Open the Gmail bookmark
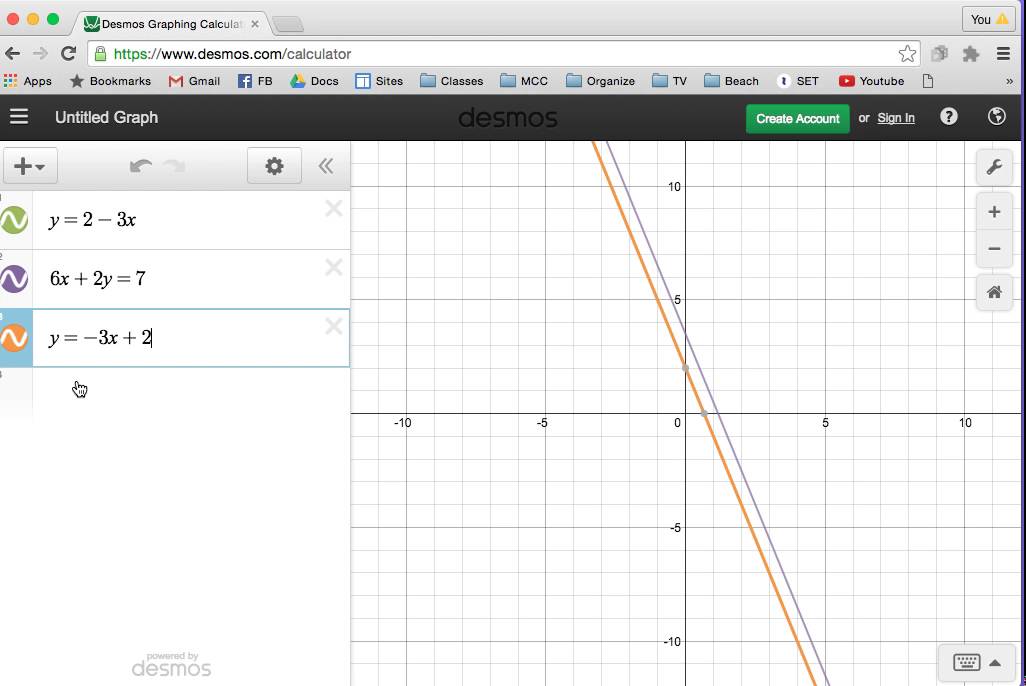The image size is (1026, 686). point(194,81)
